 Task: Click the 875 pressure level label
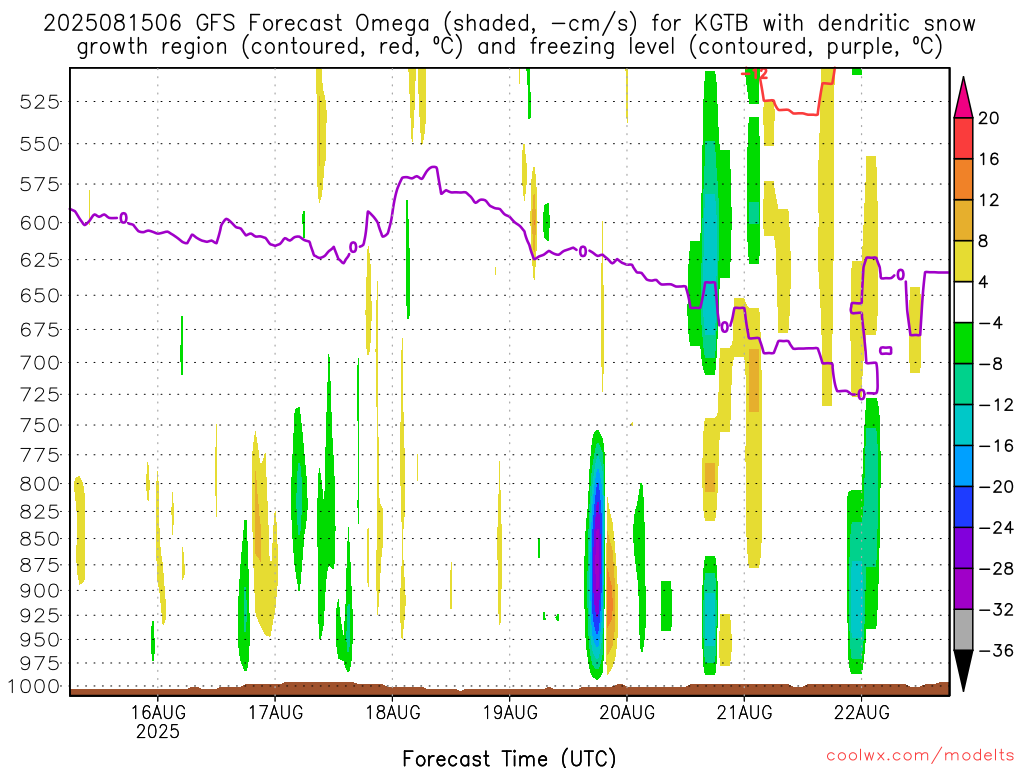click(x=39, y=565)
